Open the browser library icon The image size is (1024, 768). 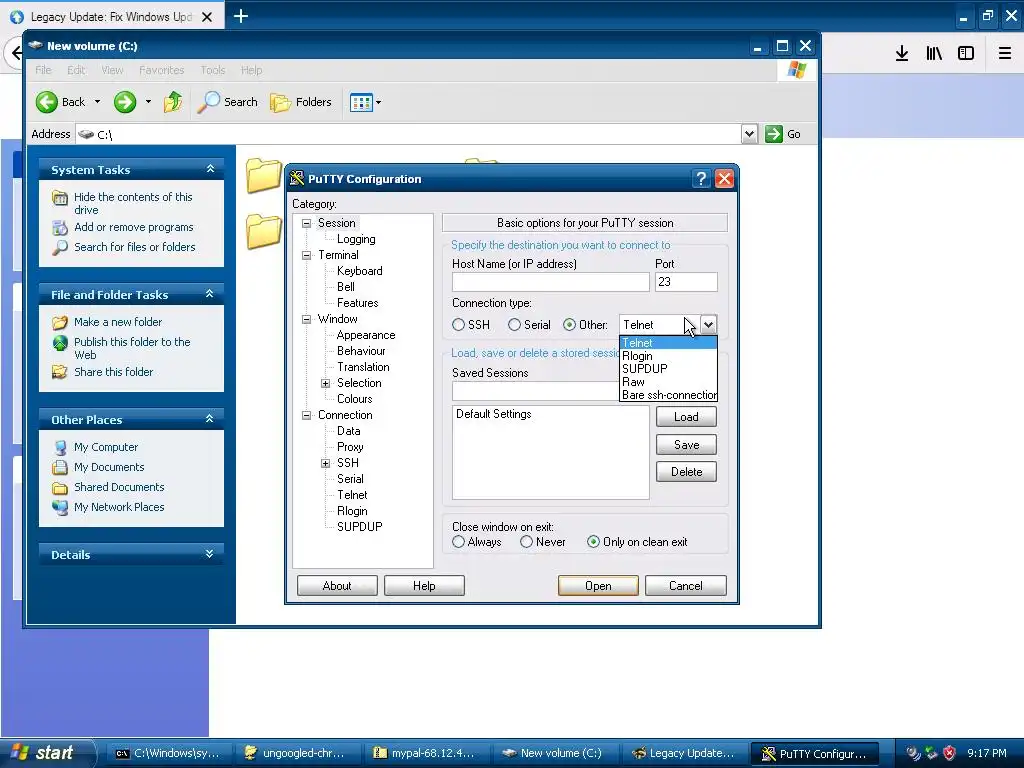[x=934, y=54]
